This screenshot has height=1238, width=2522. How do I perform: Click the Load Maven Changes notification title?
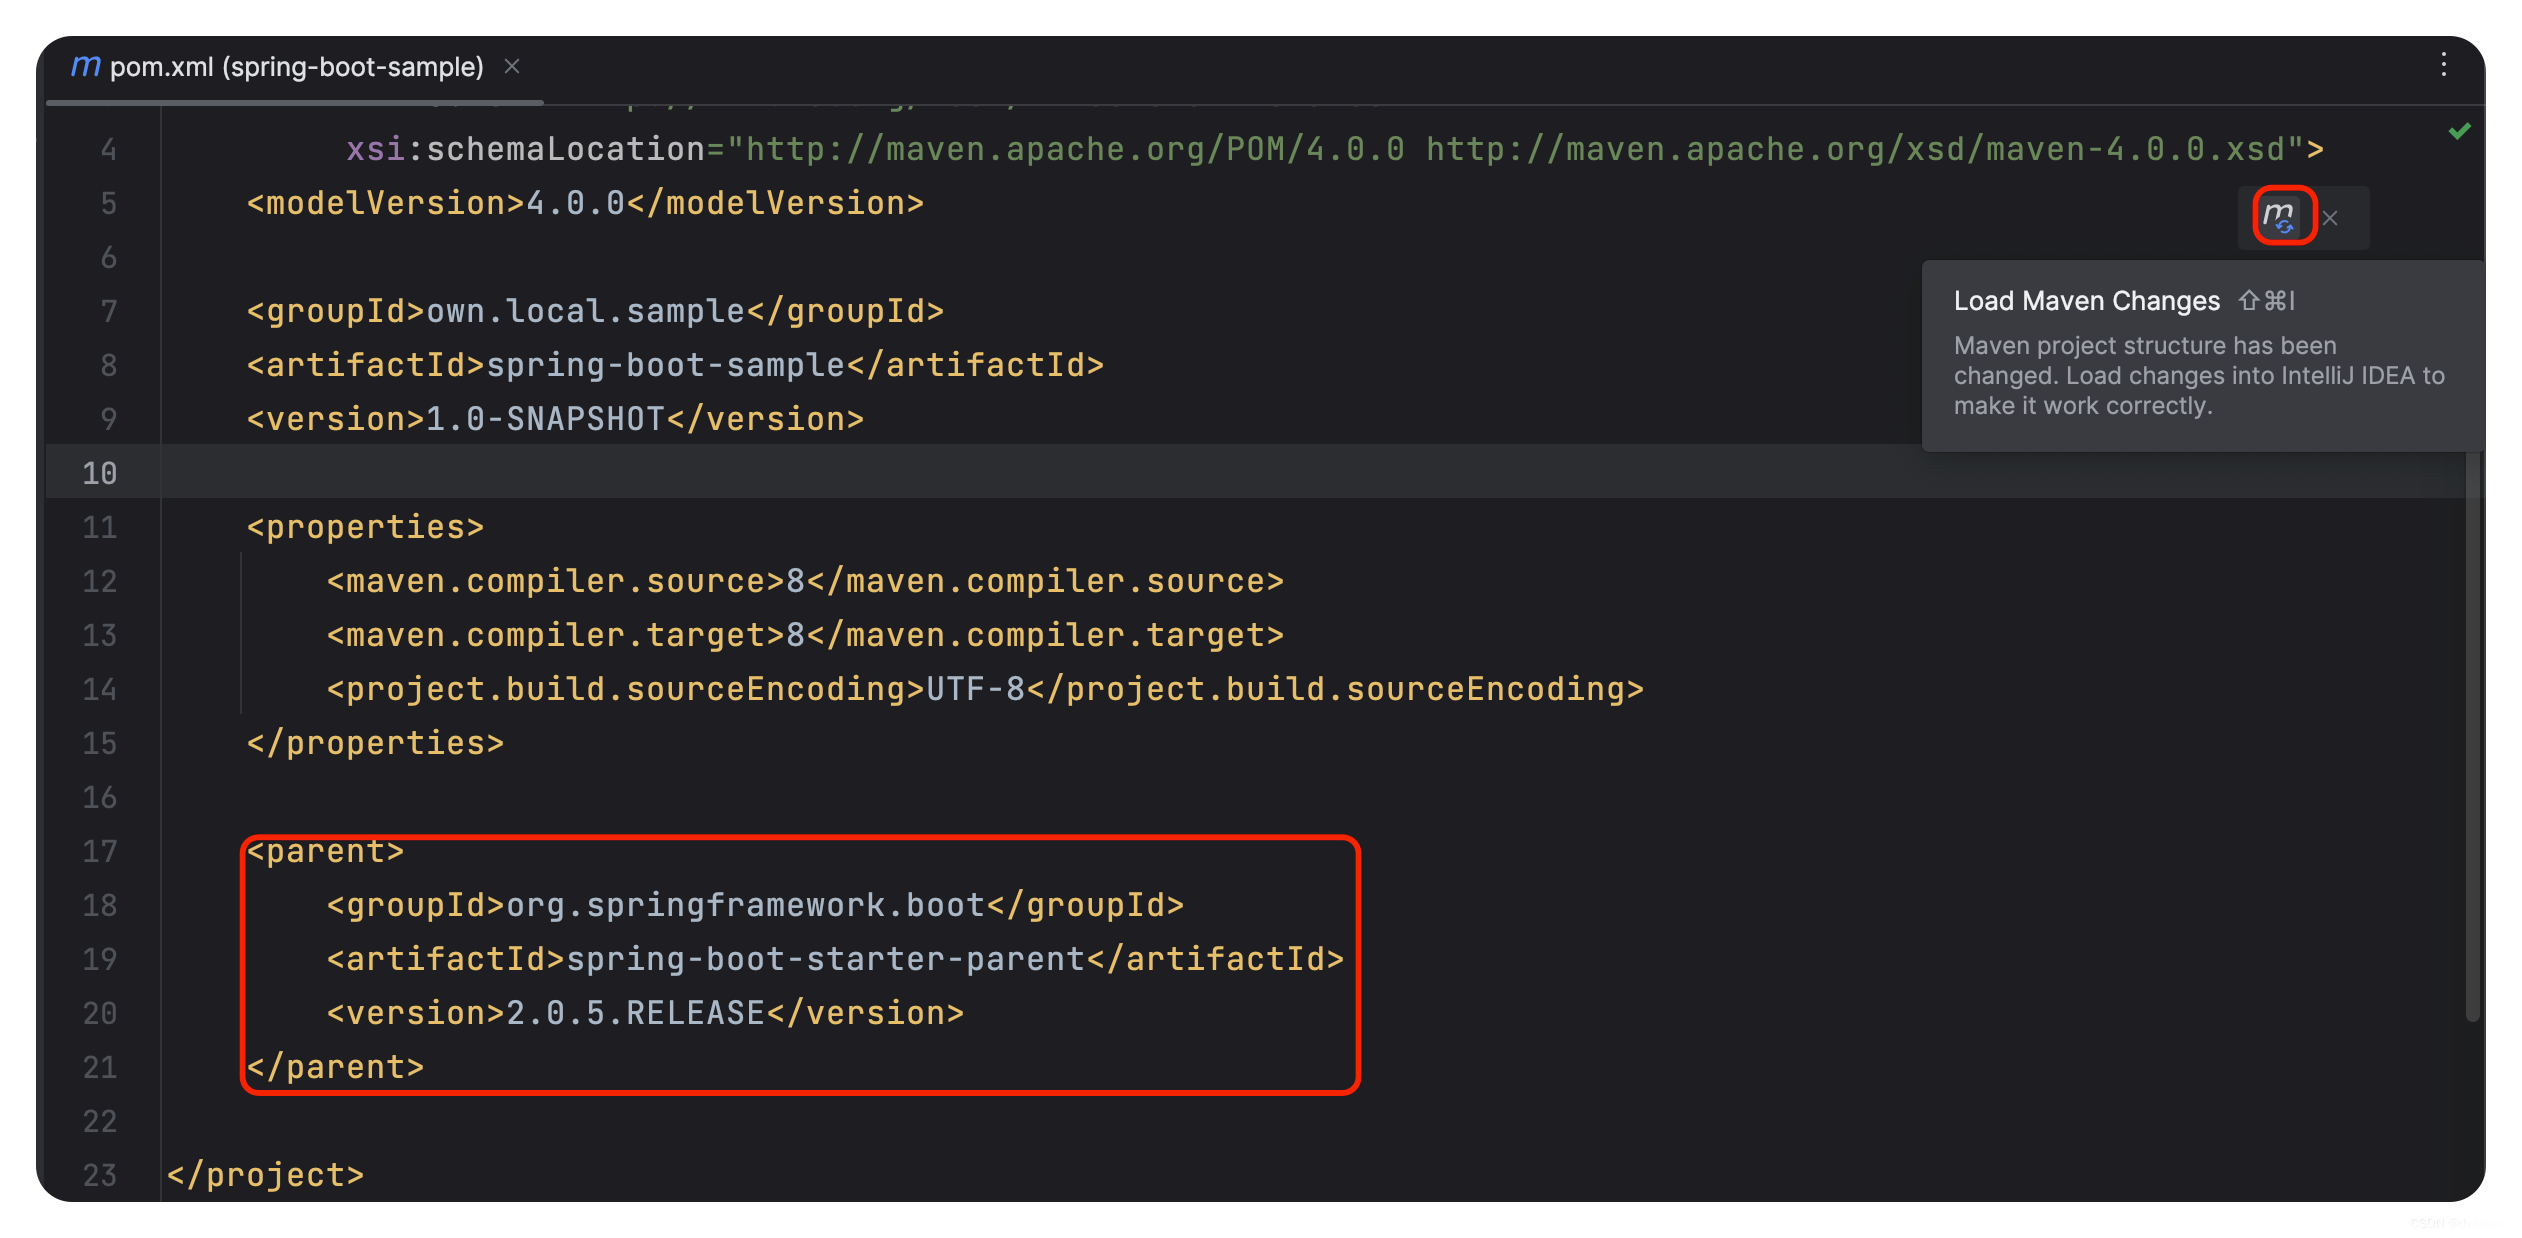click(x=2086, y=300)
